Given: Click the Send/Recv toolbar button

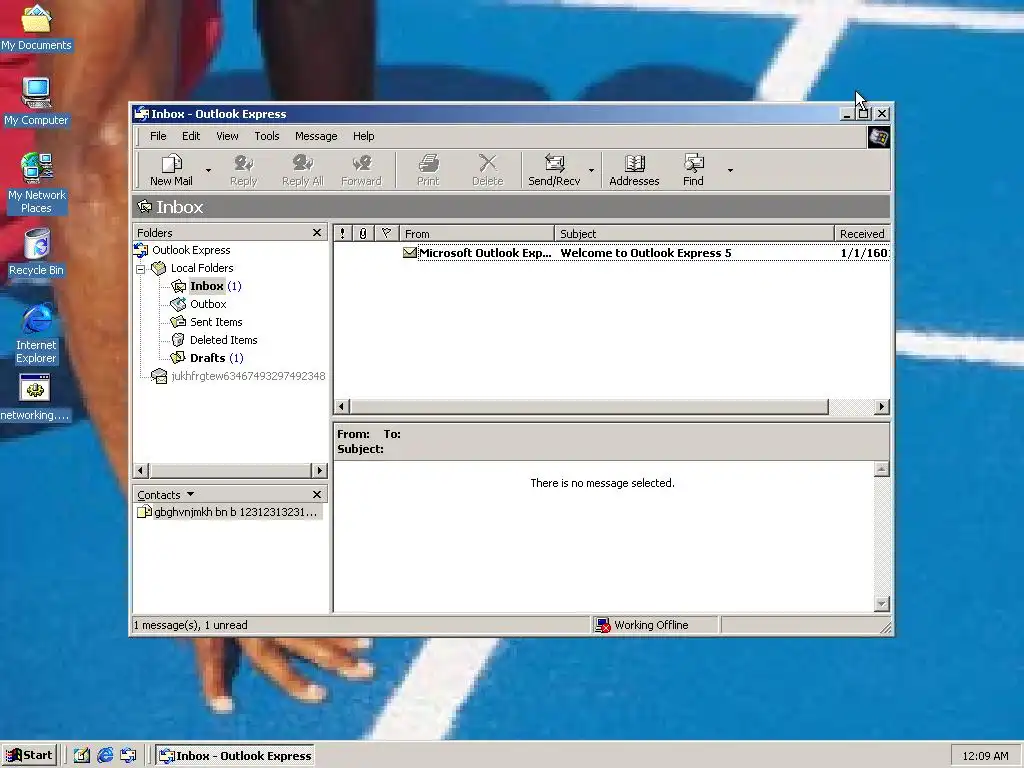Looking at the screenshot, I should [x=554, y=170].
